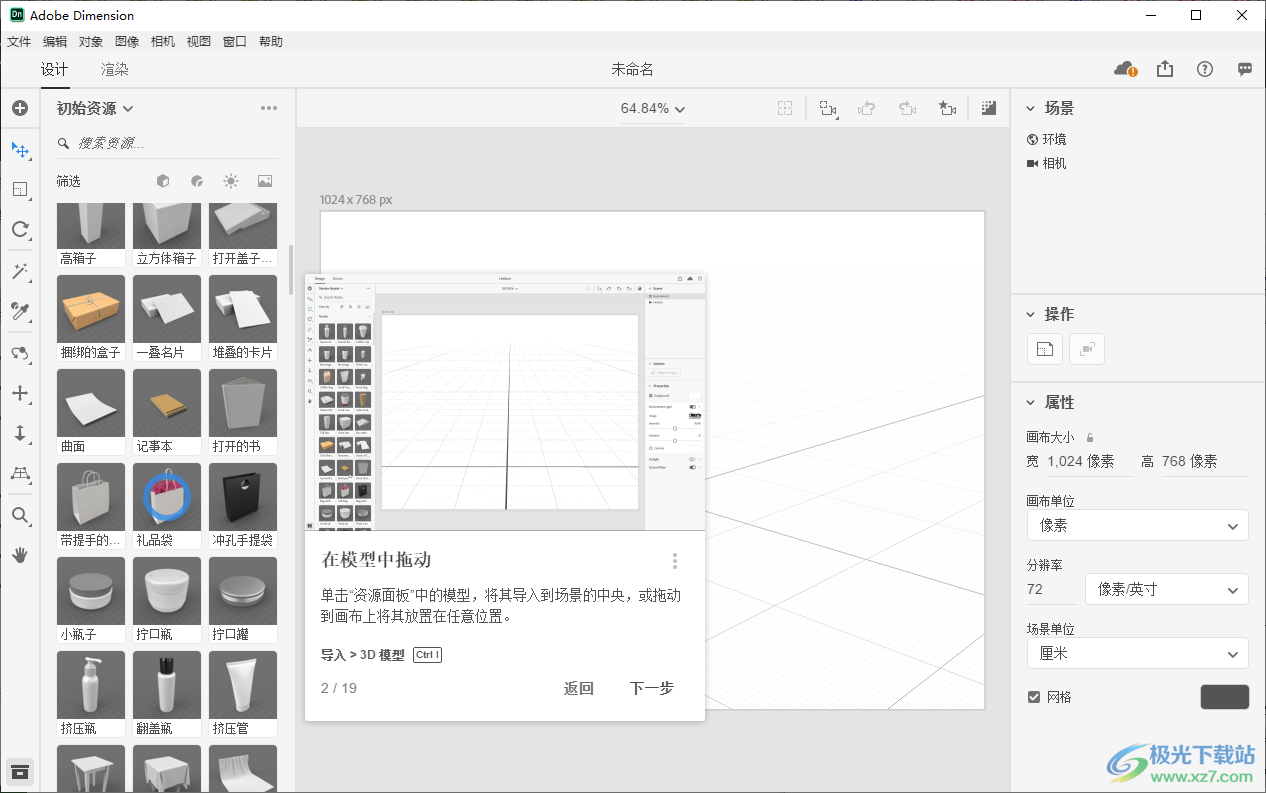1266x793 pixels.
Task: Toggle the 网格 grid checkbox
Action: click(1034, 697)
